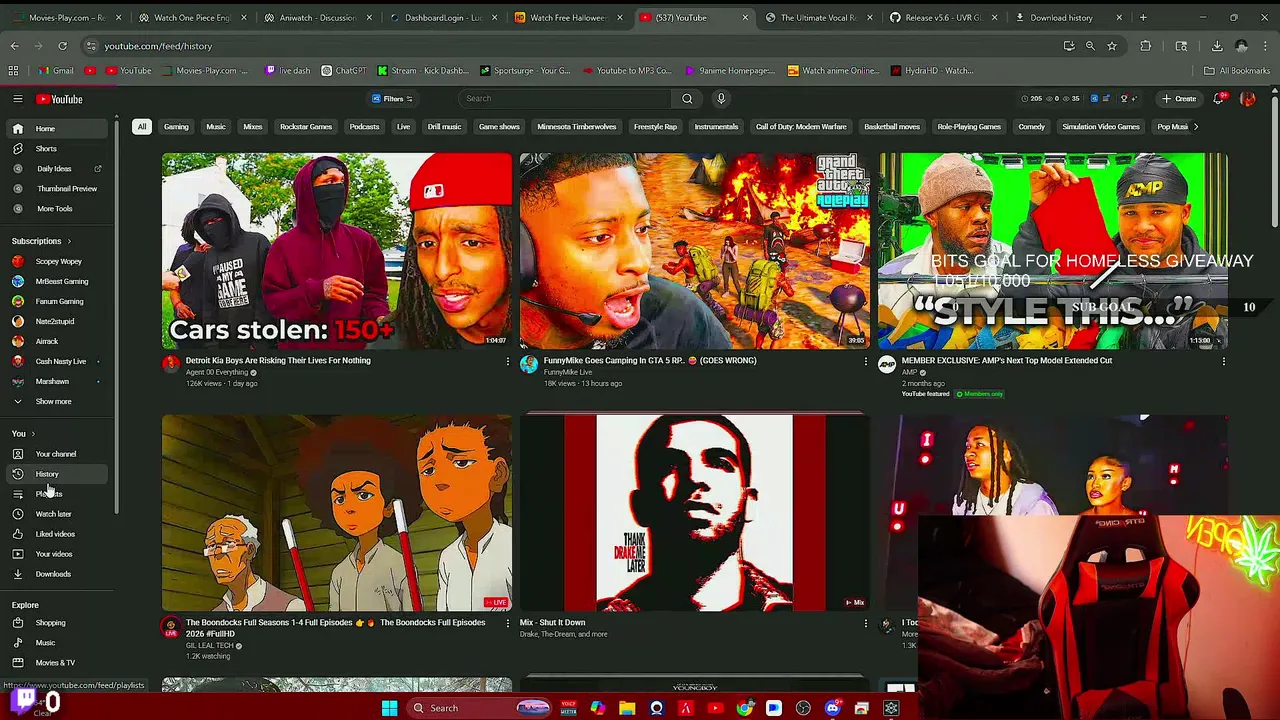Viewport: 1280px width, 720px height.
Task: Play the Boondocks Full Episodes live thumbnail
Action: click(x=337, y=512)
